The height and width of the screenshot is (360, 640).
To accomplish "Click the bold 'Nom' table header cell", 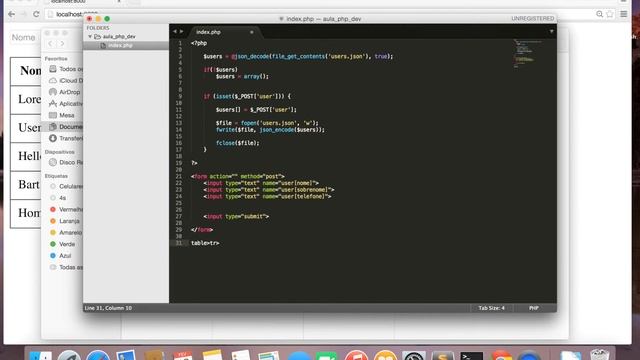I will (x=26, y=71).
